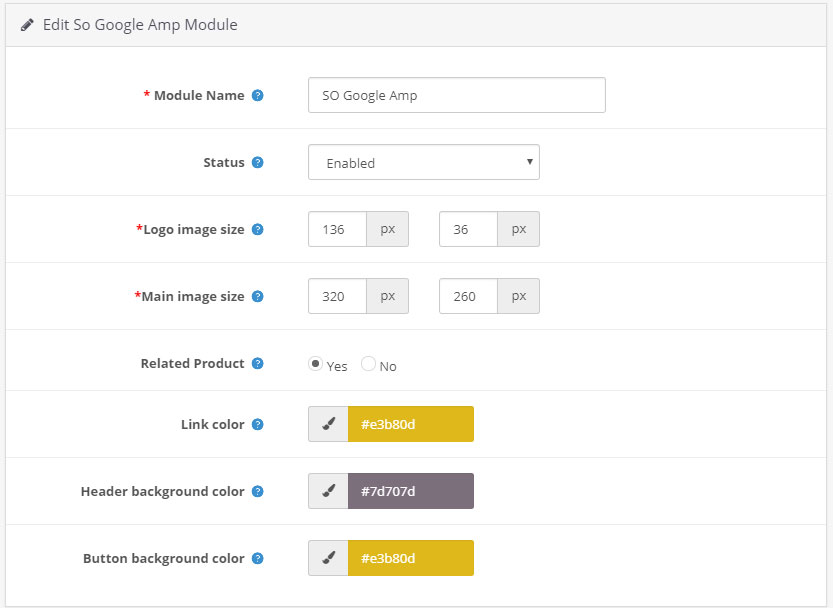Focus the Module Name text field
This screenshot has width=833, height=608.
tap(457, 95)
